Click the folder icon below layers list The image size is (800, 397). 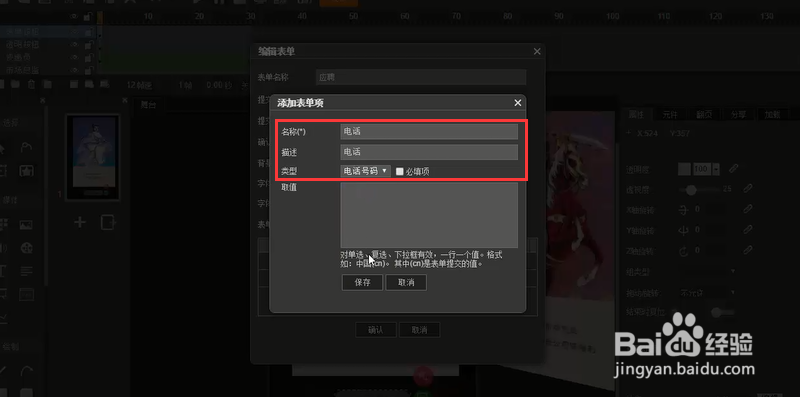[x=15, y=84]
